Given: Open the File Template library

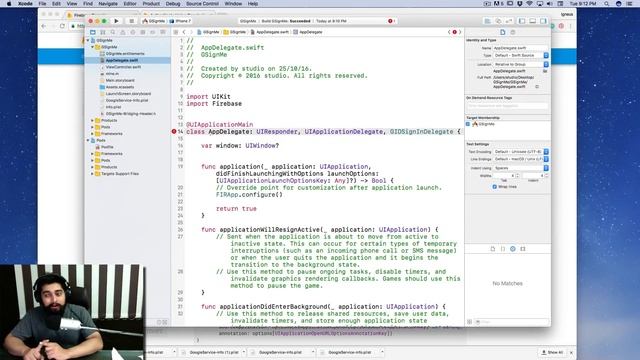Looking at the screenshot, I should point(493,249).
